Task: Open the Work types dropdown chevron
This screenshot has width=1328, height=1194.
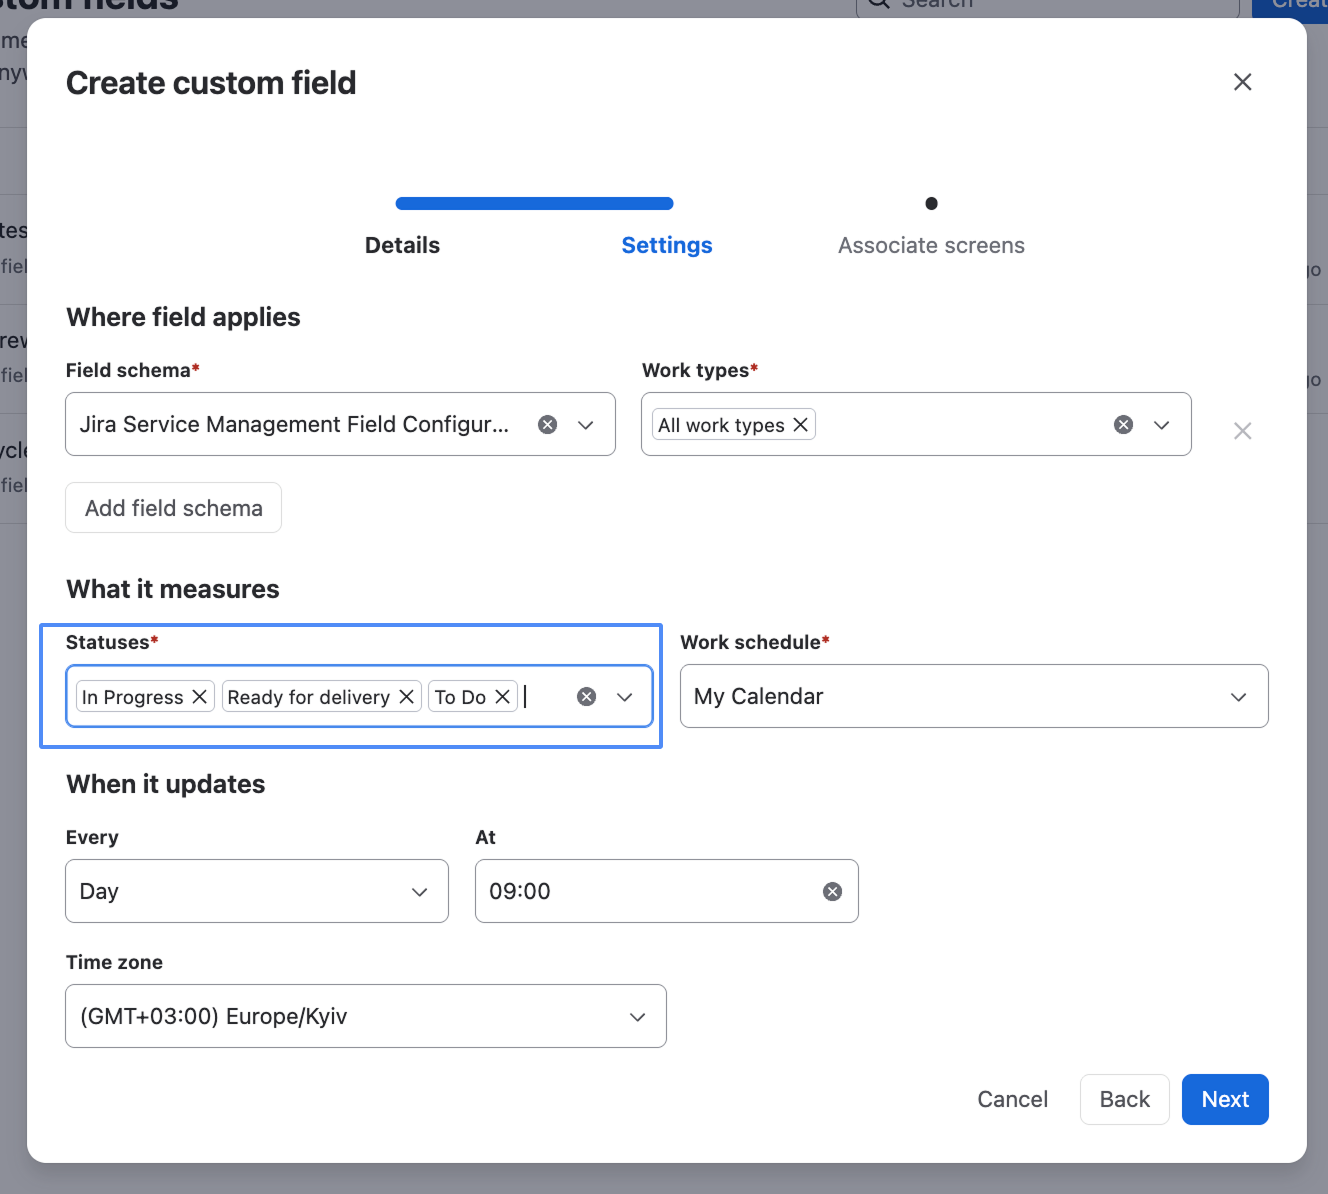Action: pos(1162,425)
